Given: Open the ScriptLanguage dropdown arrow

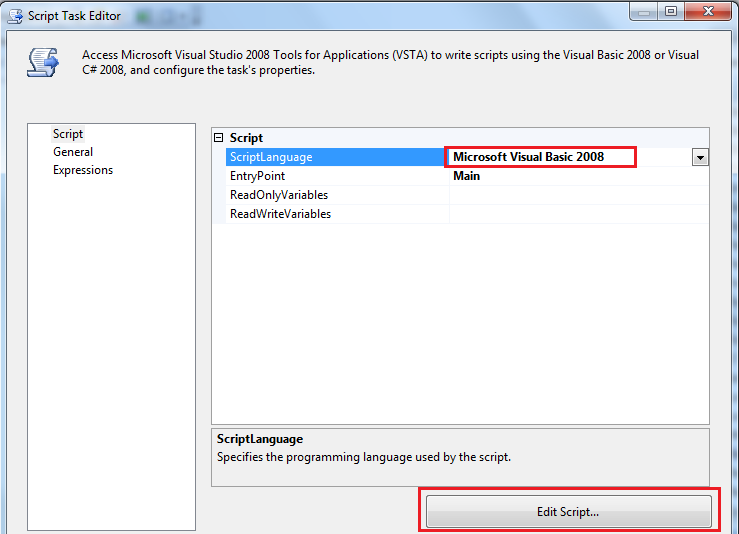Looking at the screenshot, I should pyautogui.click(x=700, y=157).
